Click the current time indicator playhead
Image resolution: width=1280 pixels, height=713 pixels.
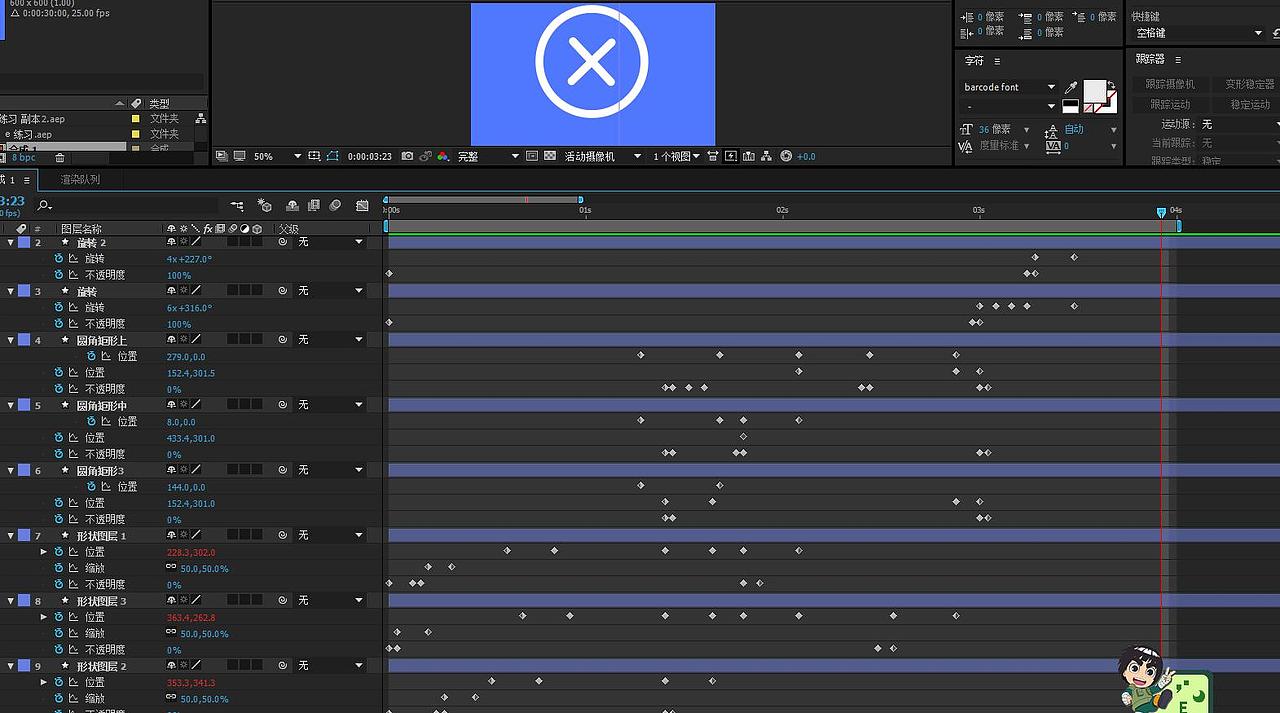(1161, 212)
